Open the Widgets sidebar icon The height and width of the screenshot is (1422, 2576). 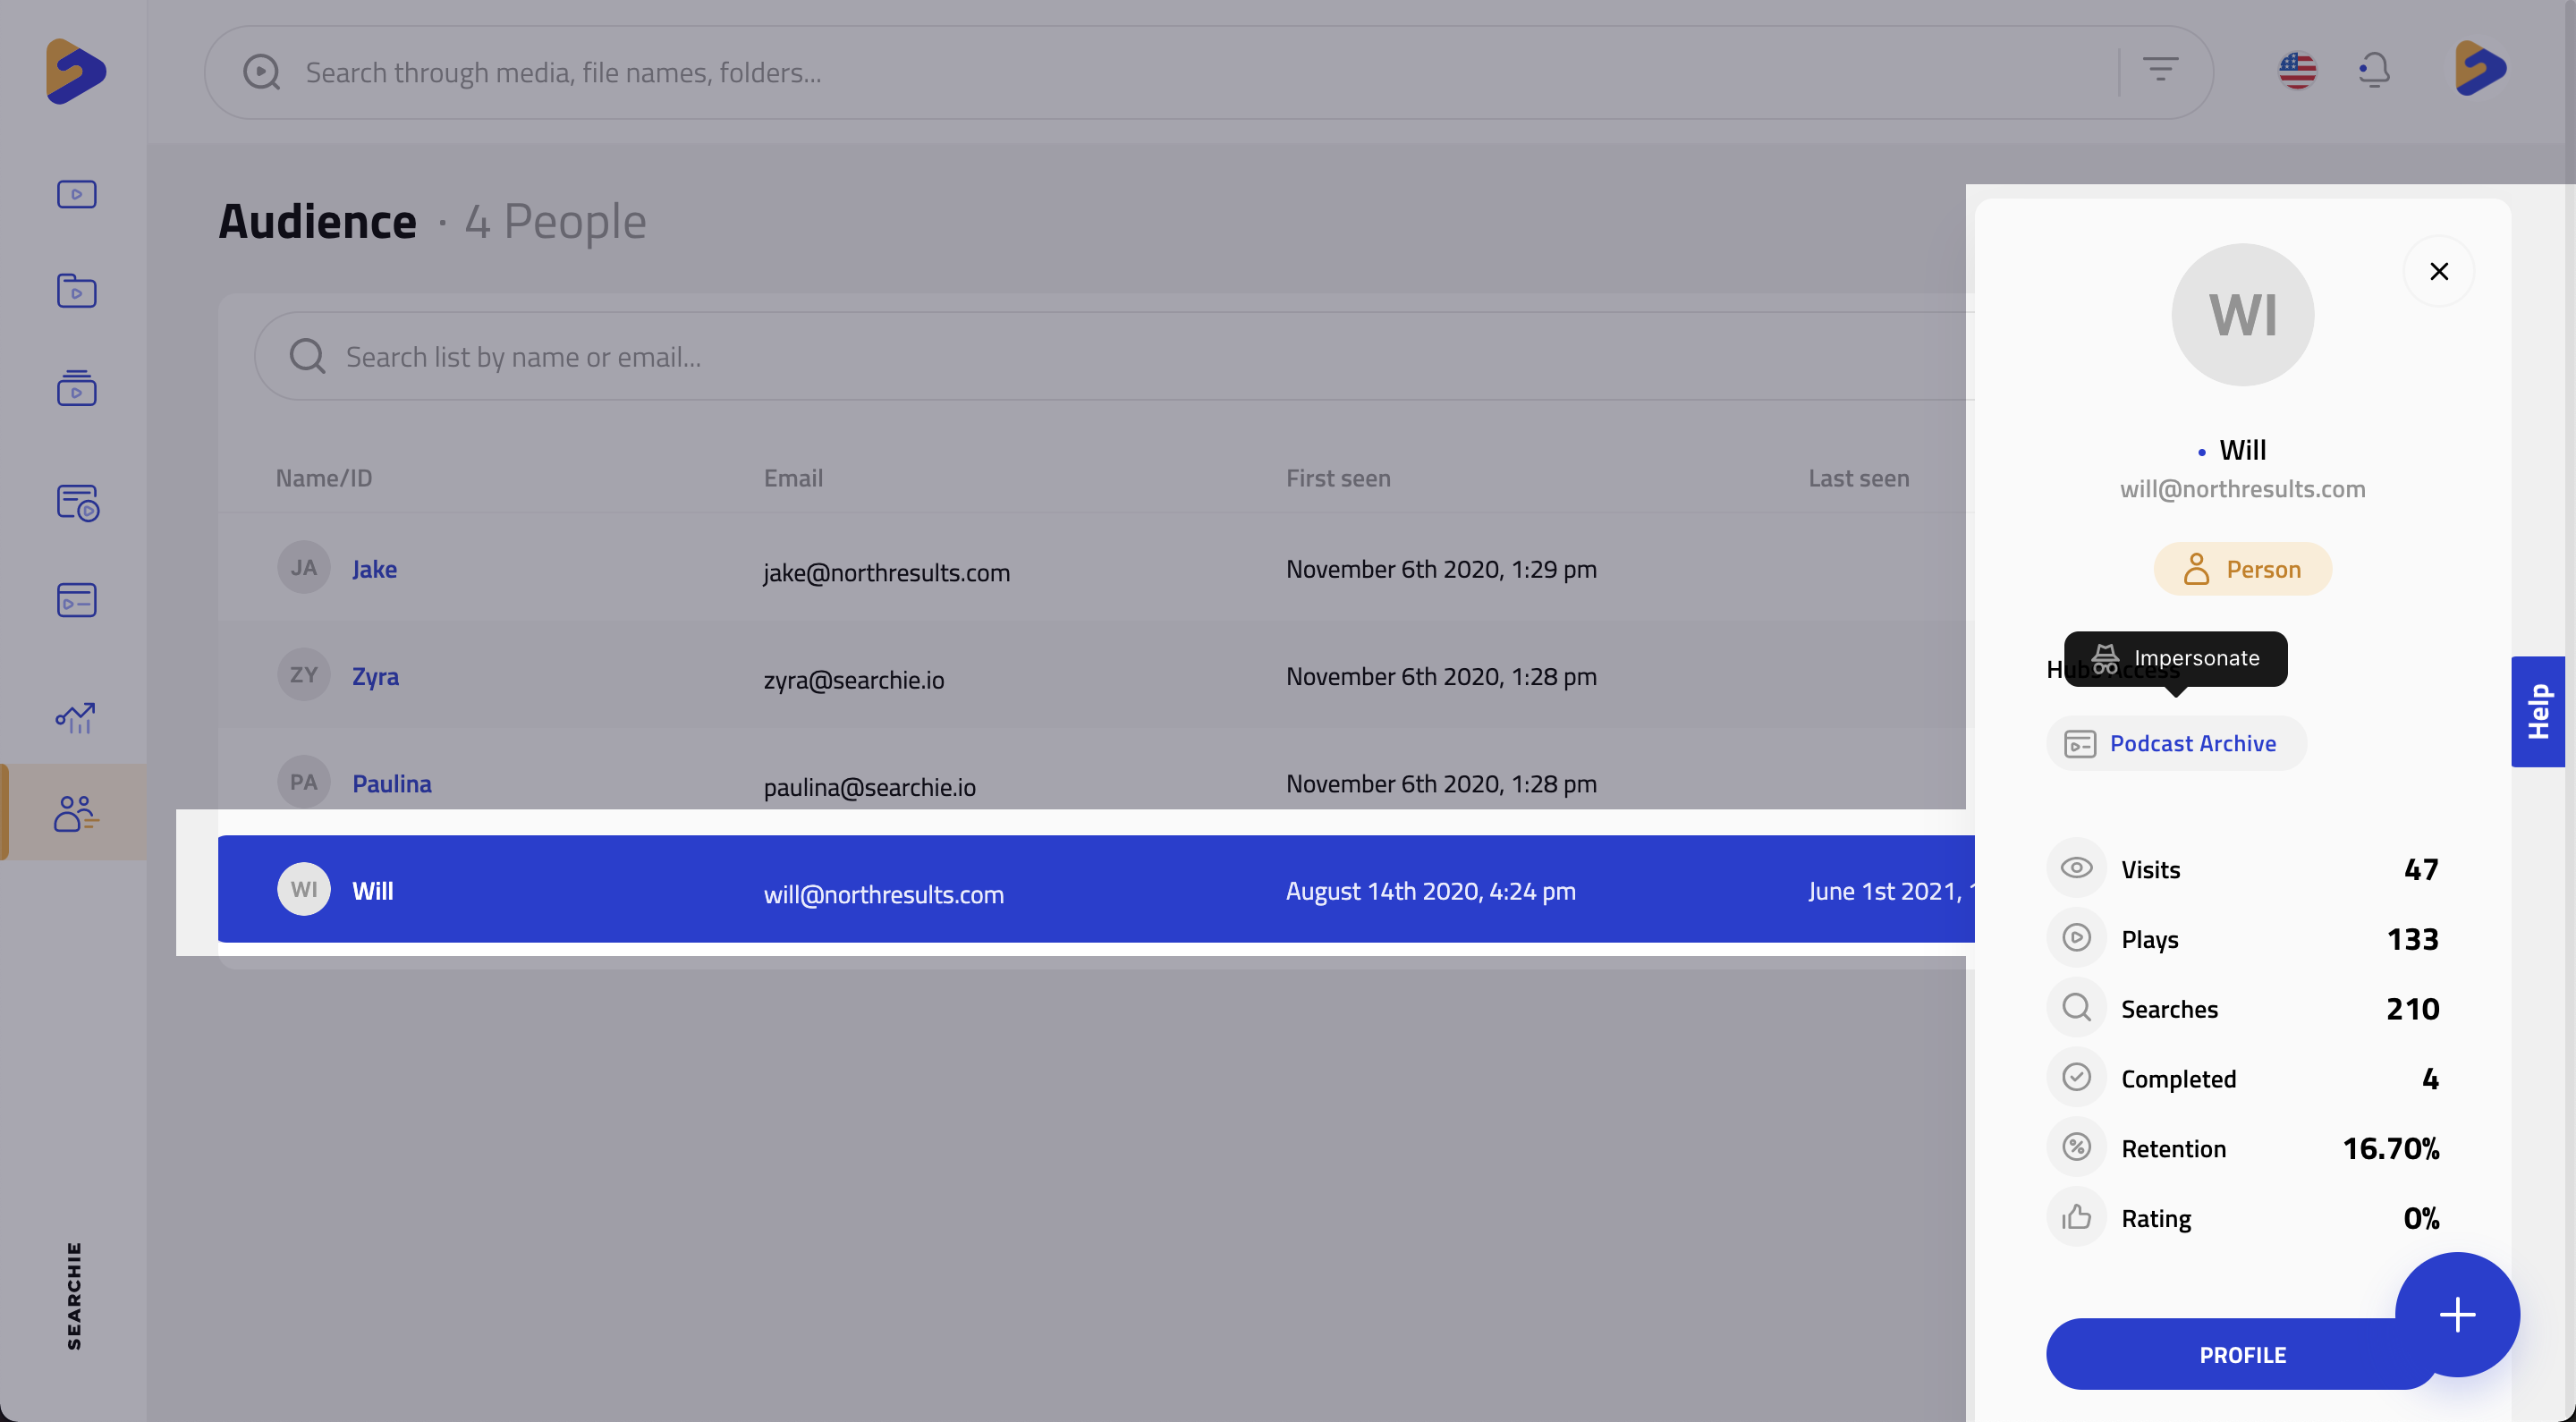coord(76,502)
